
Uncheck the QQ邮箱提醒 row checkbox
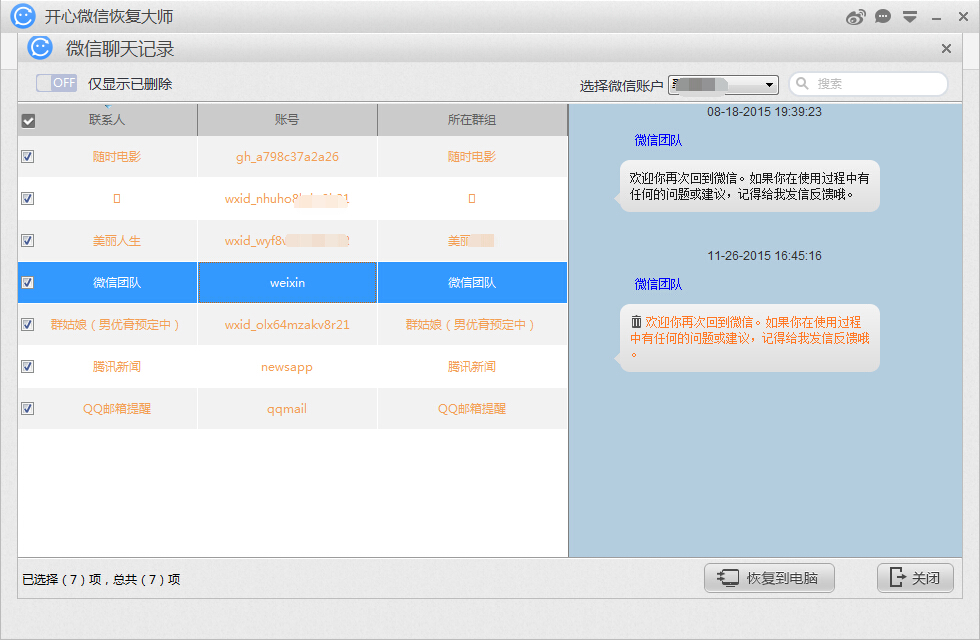(28, 408)
